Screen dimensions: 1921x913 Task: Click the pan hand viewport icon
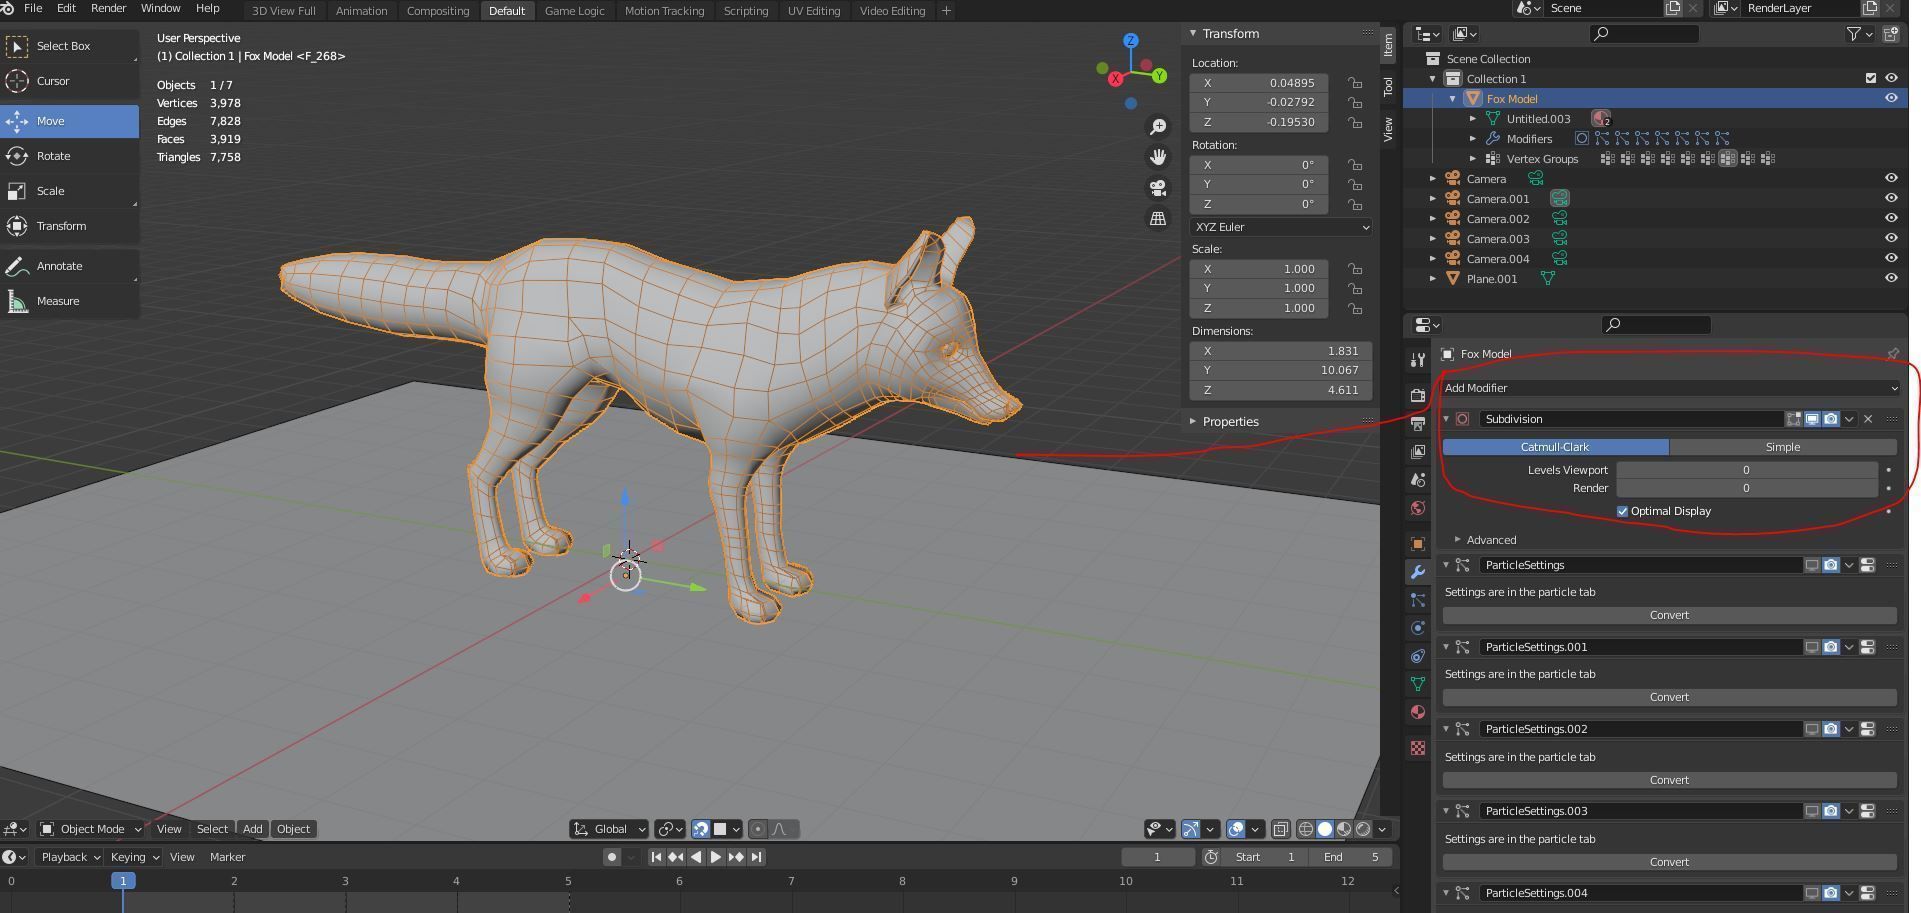point(1158,157)
